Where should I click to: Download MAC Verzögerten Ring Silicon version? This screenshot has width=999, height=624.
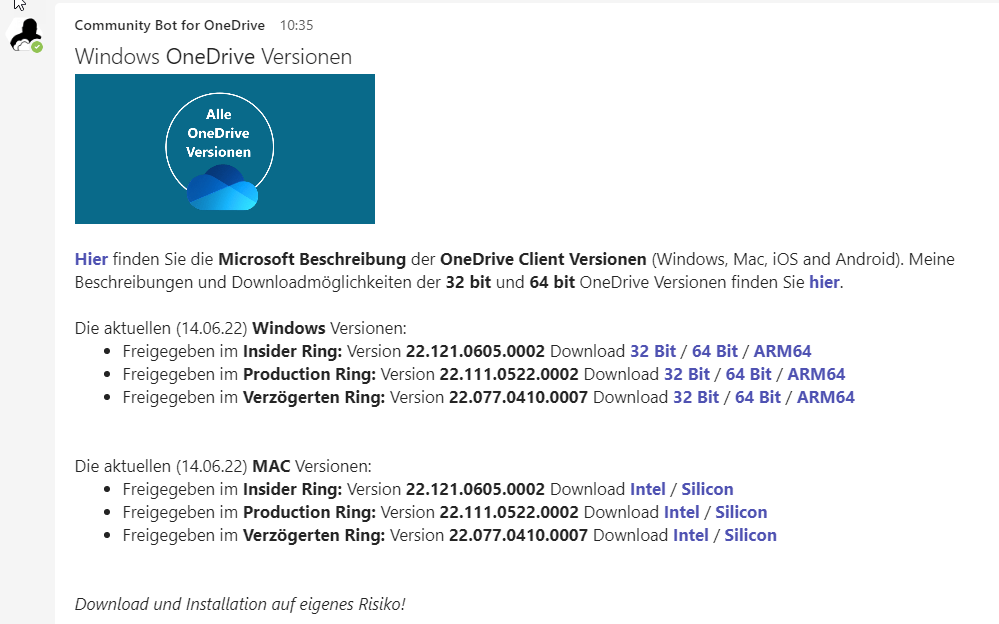pos(750,535)
